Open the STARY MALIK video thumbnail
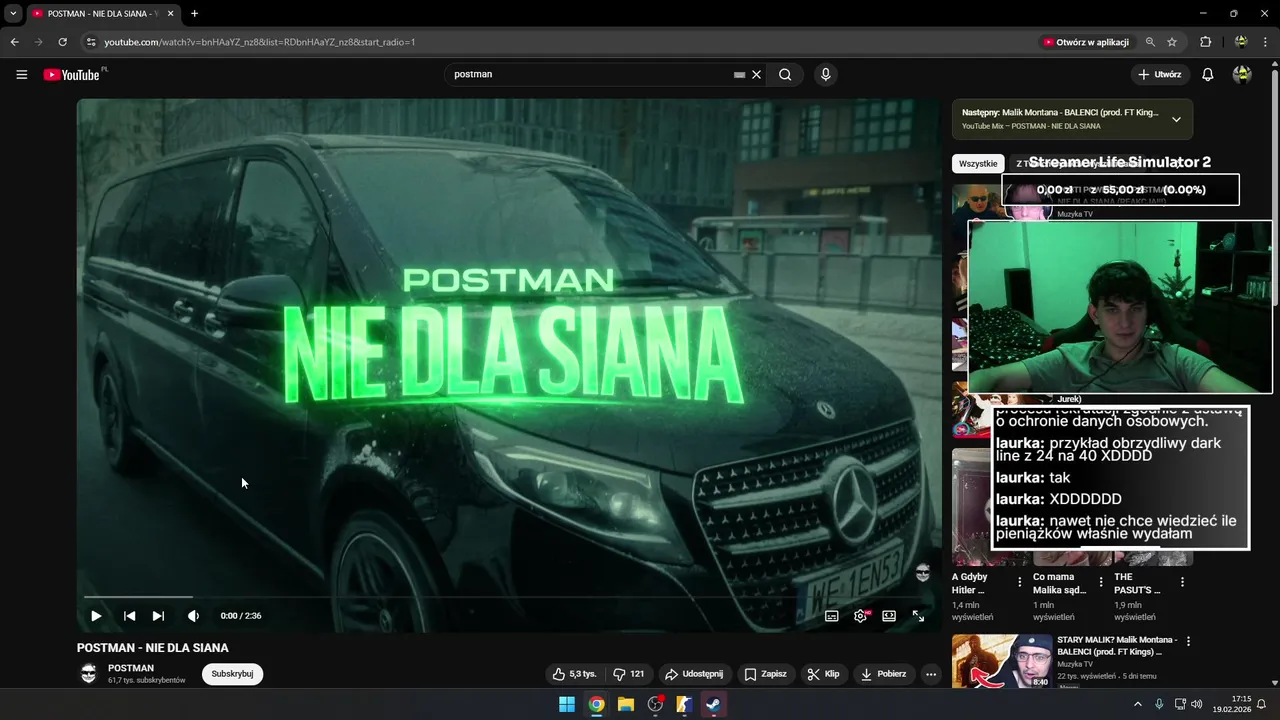The width and height of the screenshot is (1280, 720). [x=1002, y=661]
